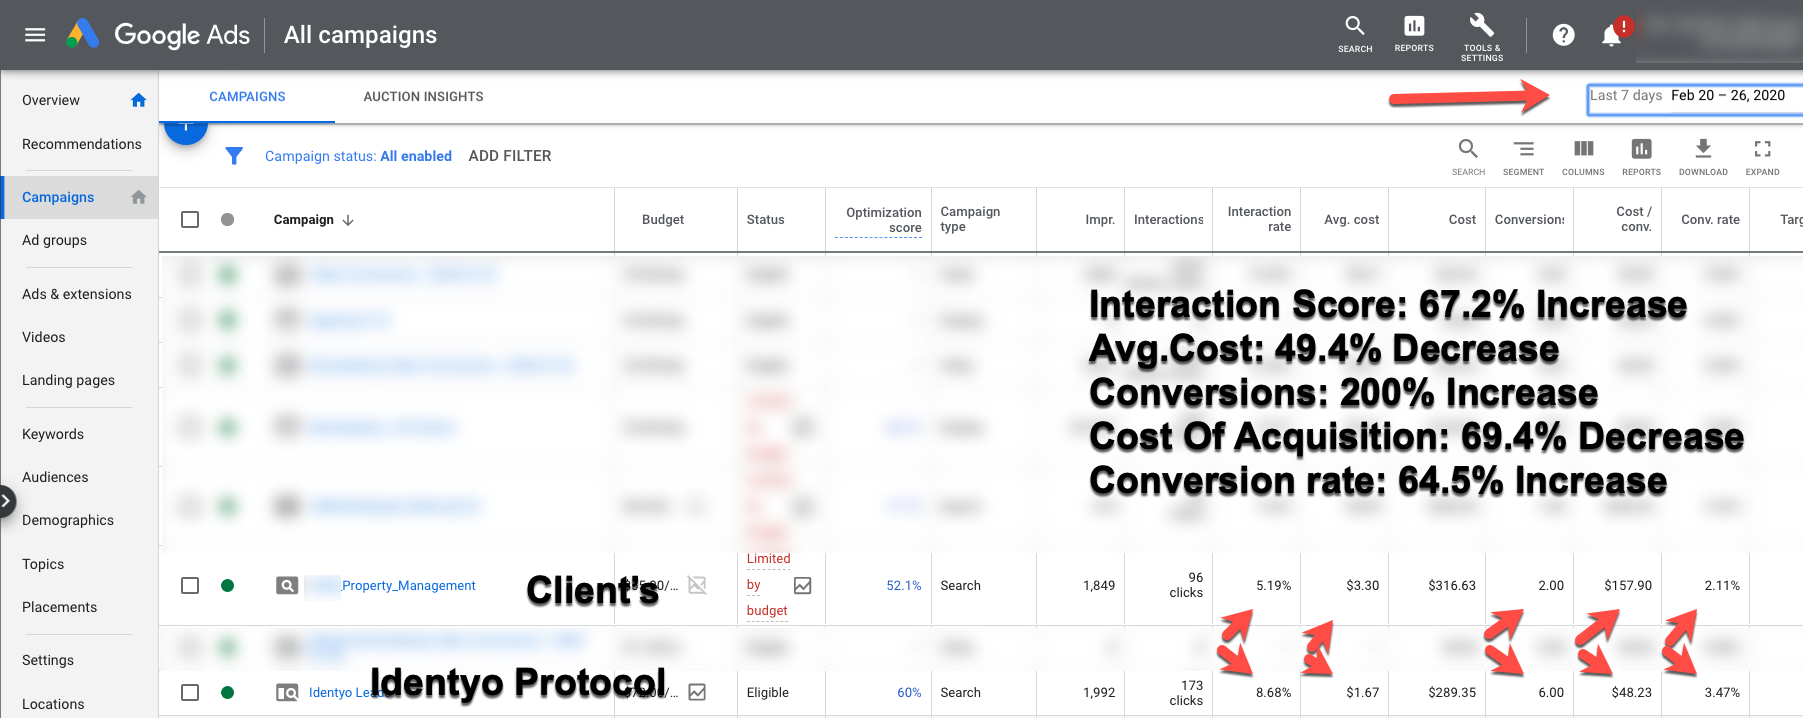This screenshot has width=1803, height=718.
Task: Toggle Identyo campaign green status dot
Action: 227,692
